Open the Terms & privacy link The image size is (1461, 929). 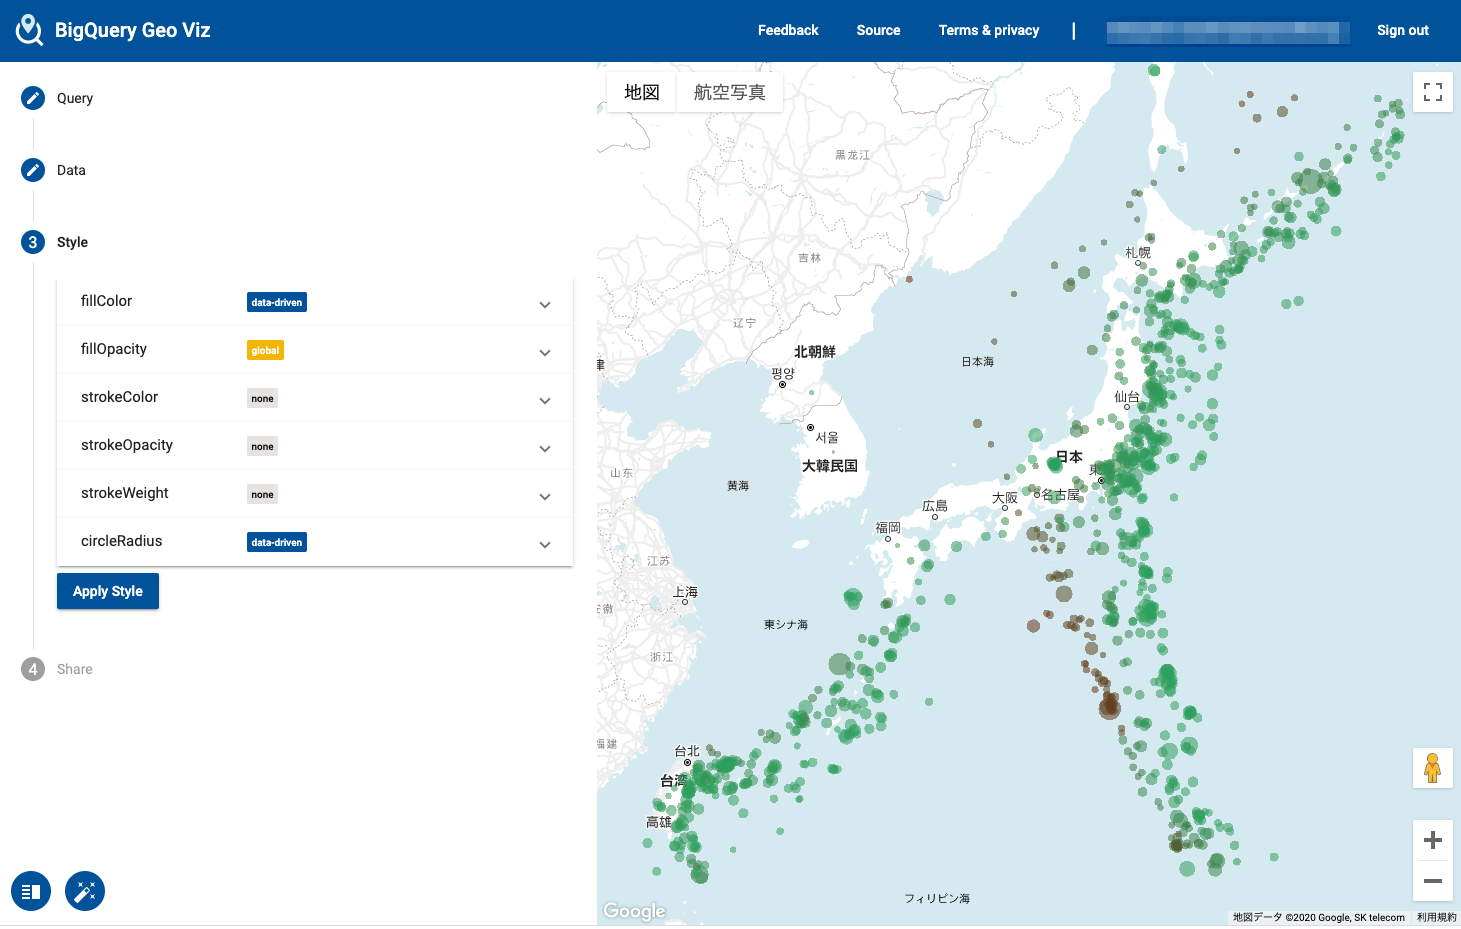click(x=988, y=30)
